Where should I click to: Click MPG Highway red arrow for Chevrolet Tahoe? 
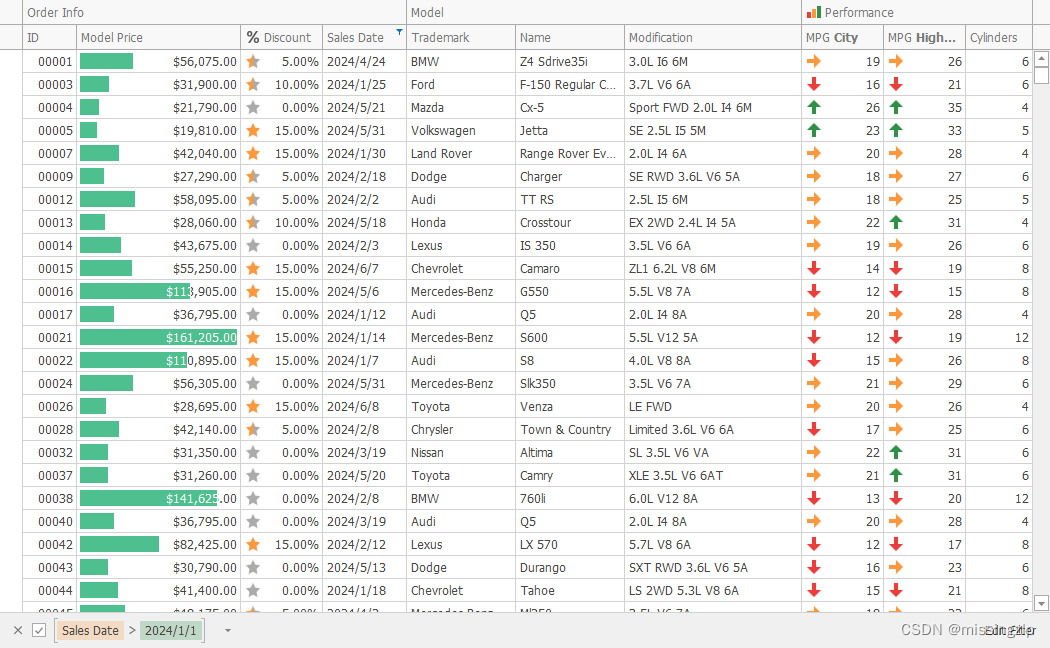pyautogui.click(x=895, y=590)
